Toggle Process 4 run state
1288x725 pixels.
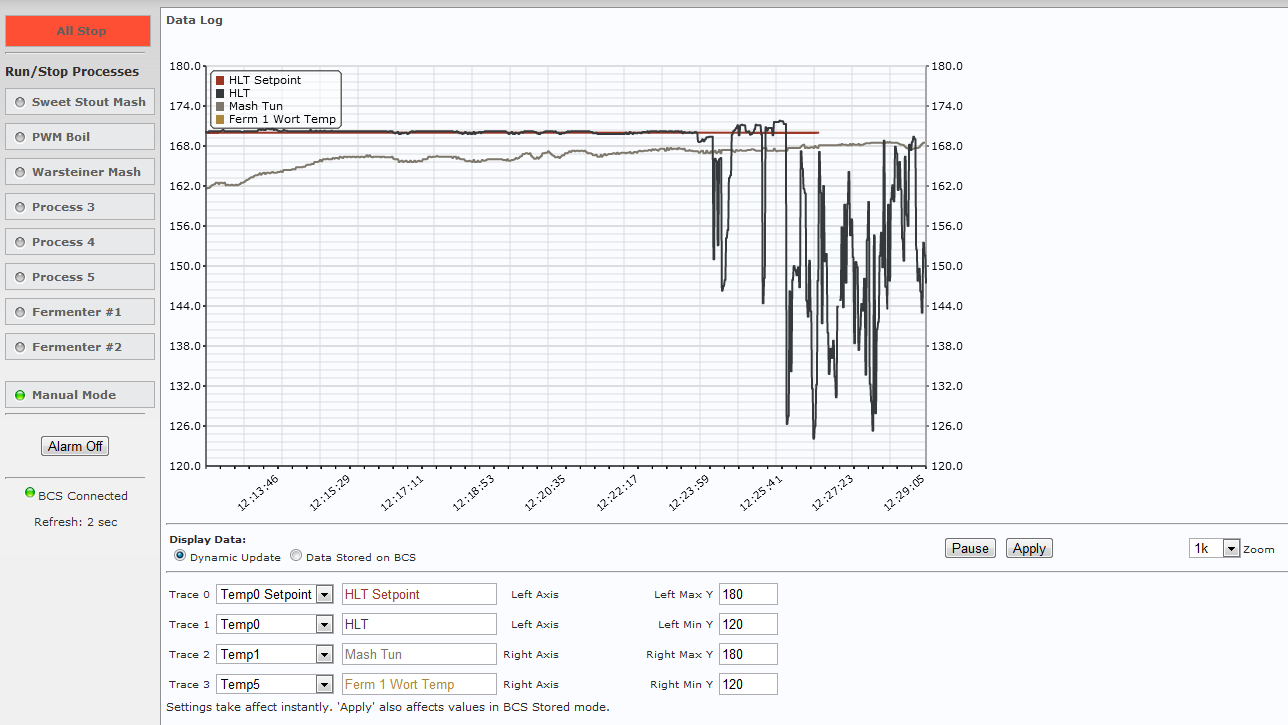(80, 242)
